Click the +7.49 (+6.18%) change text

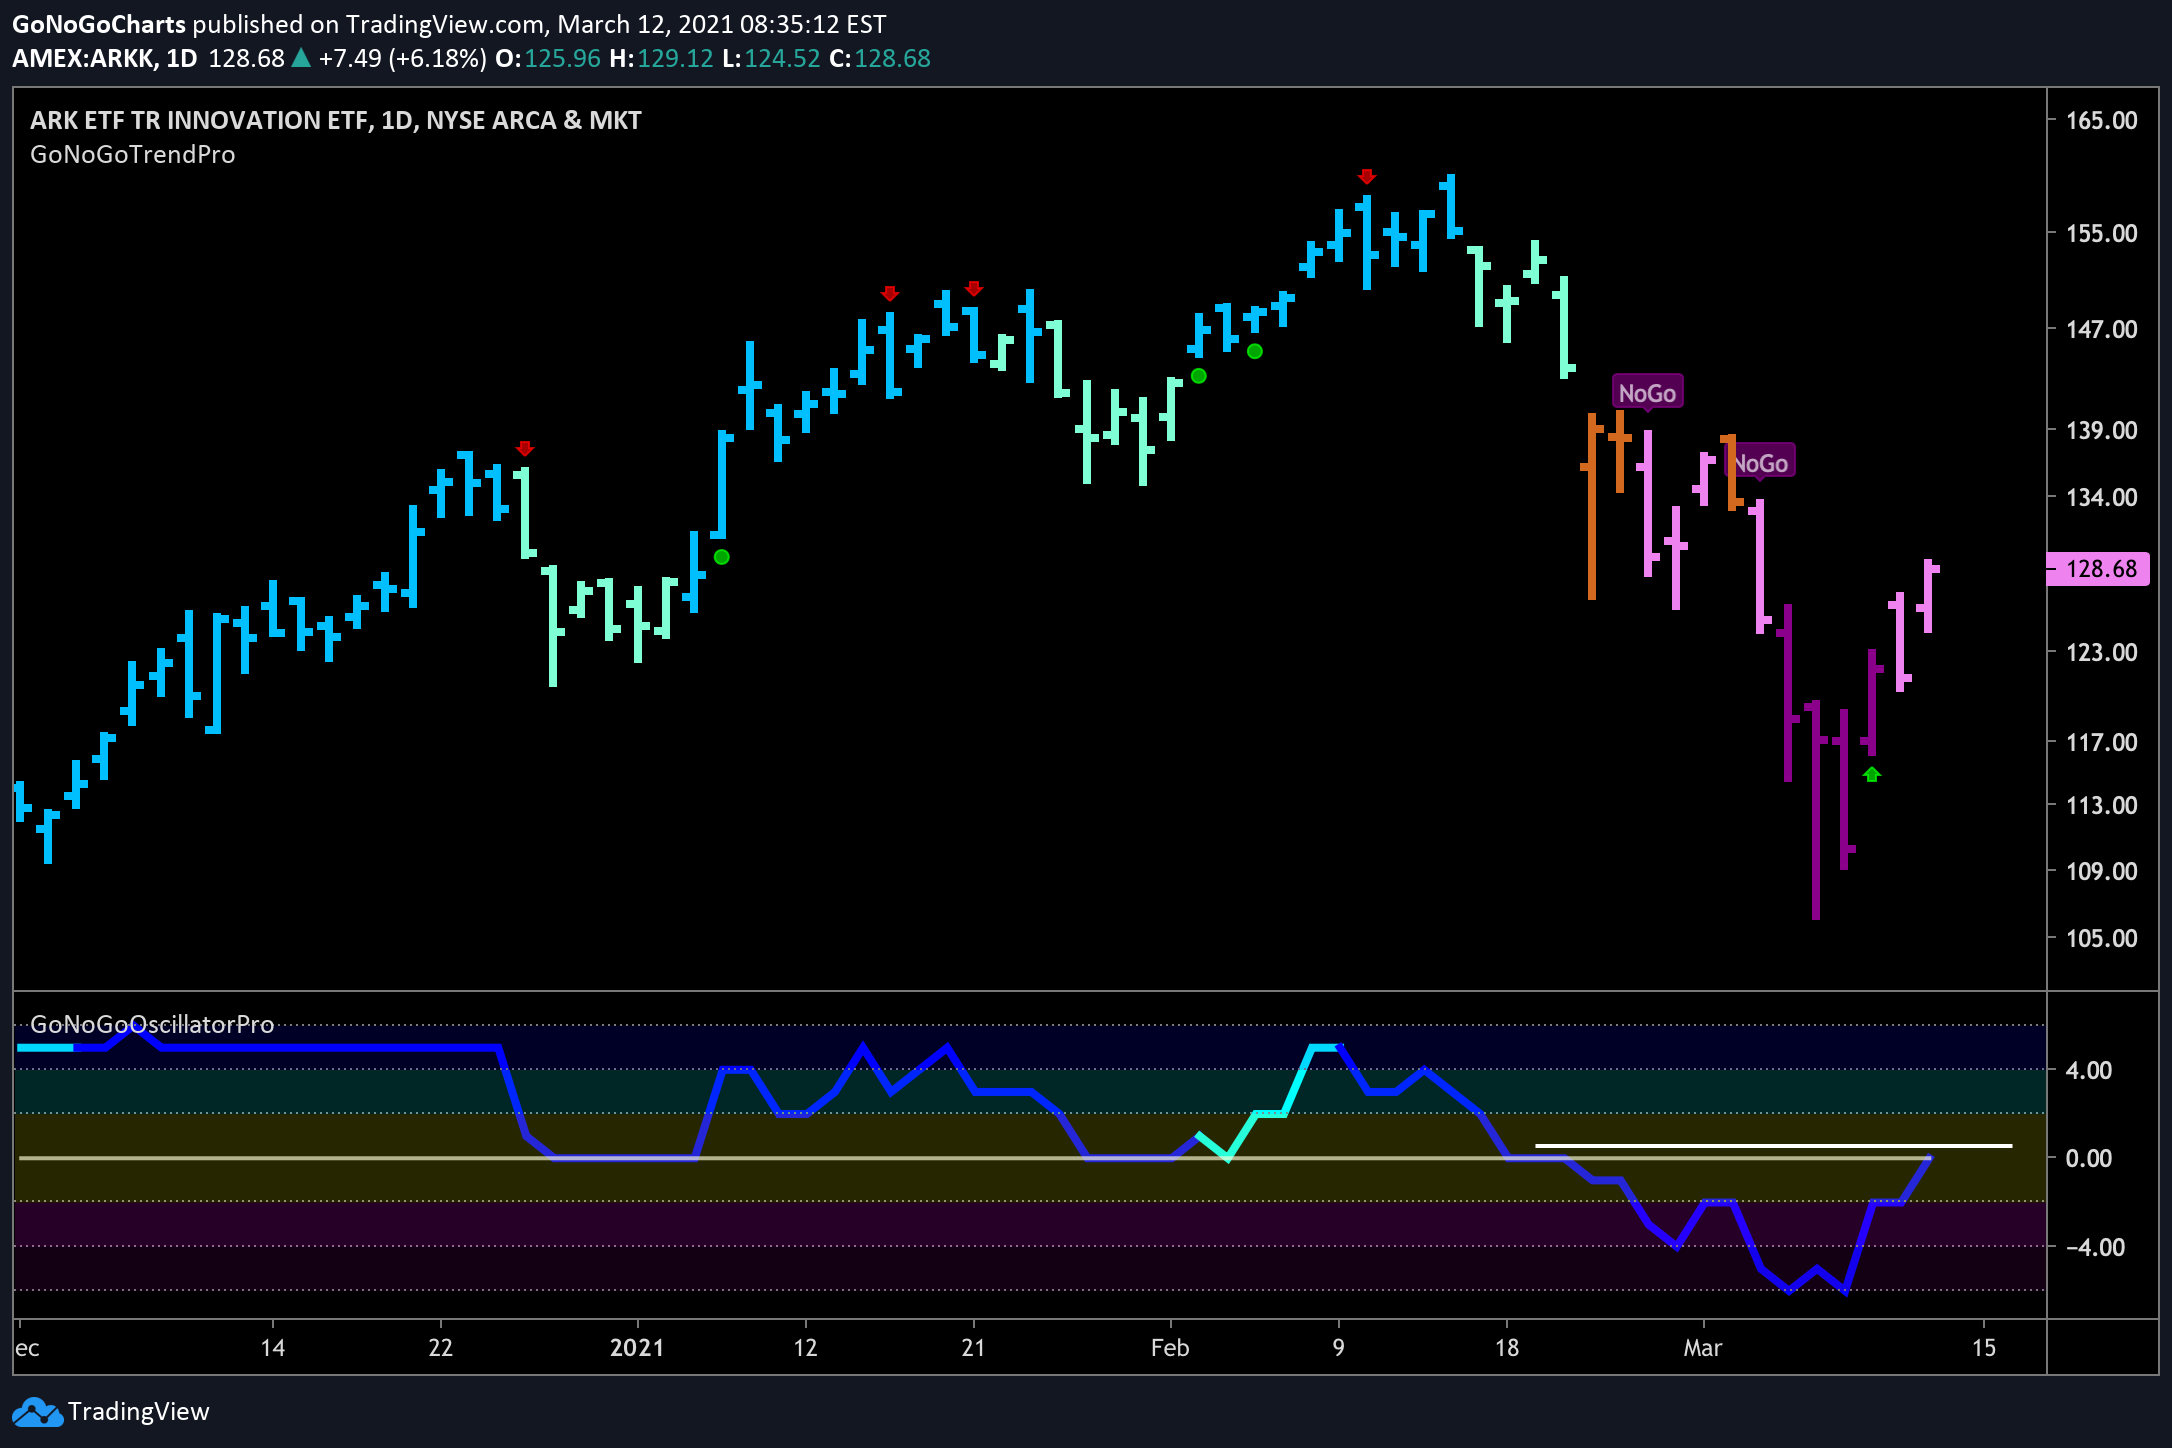click(402, 59)
